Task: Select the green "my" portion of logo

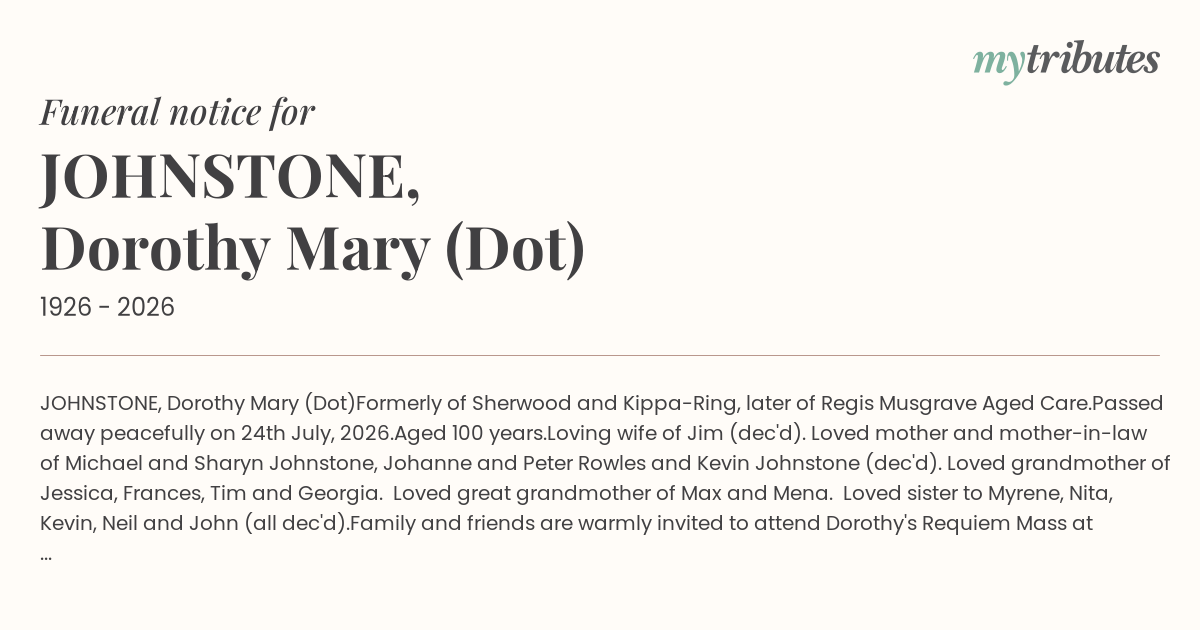Action: click(998, 64)
